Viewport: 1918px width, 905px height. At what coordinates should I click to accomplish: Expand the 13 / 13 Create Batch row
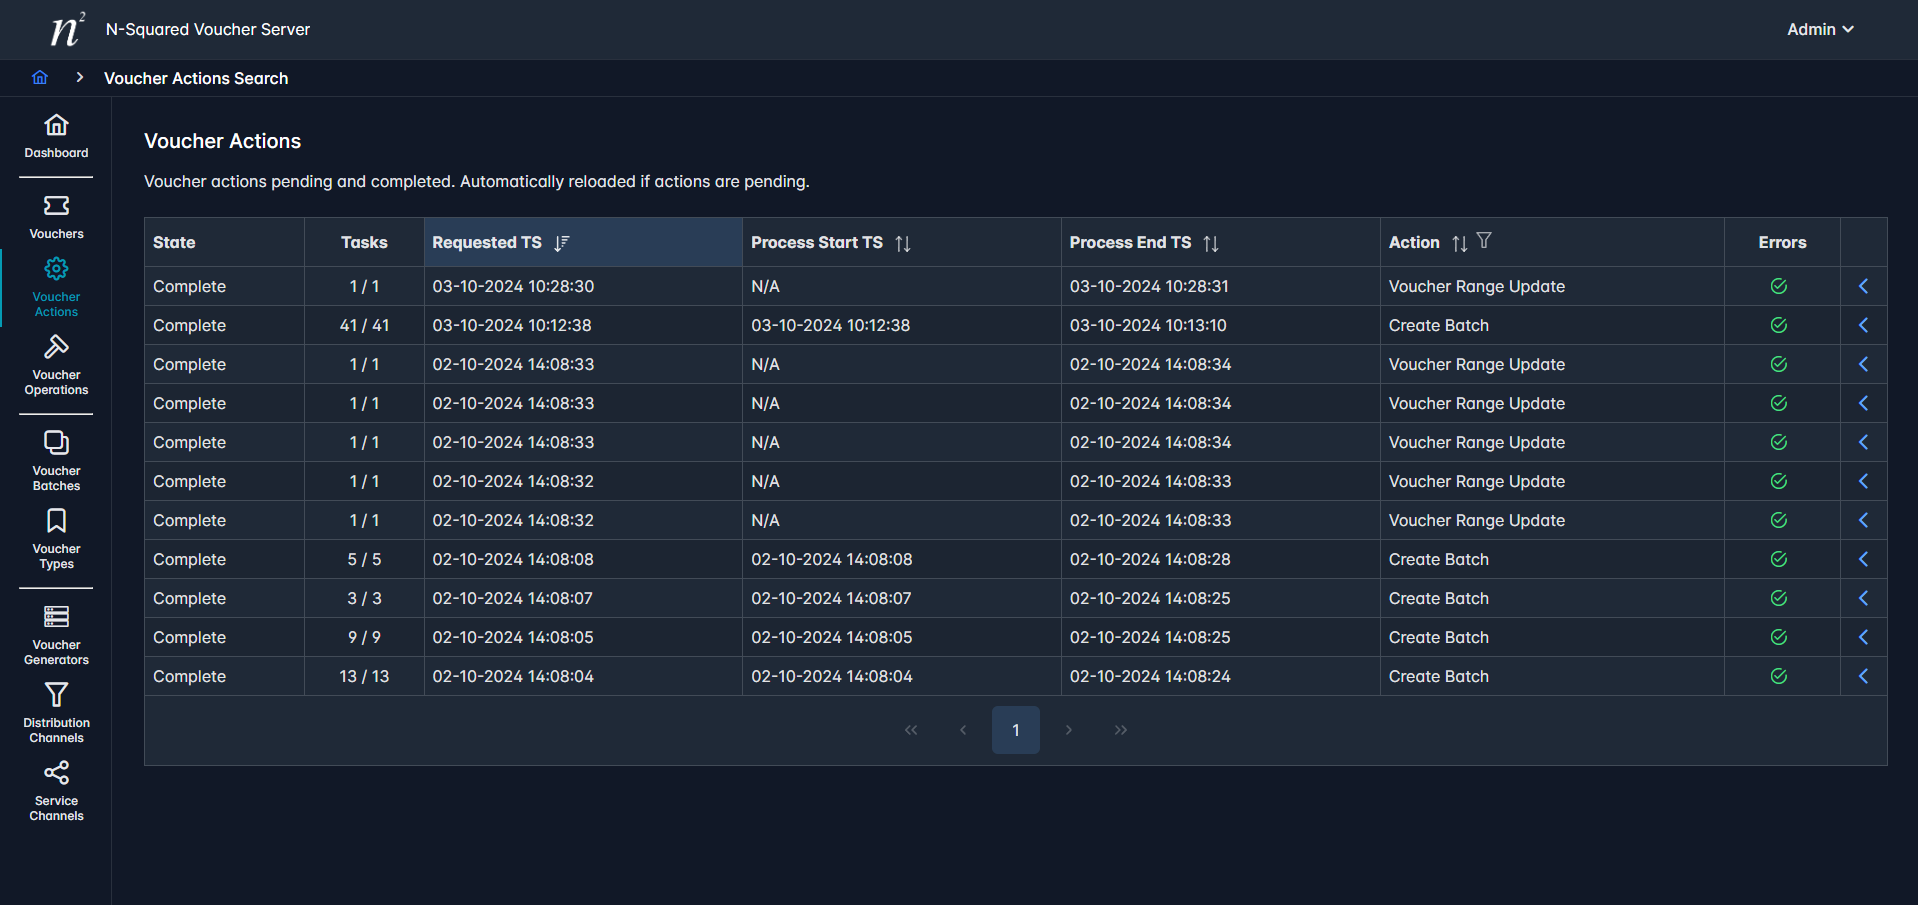pos(1863,676)
